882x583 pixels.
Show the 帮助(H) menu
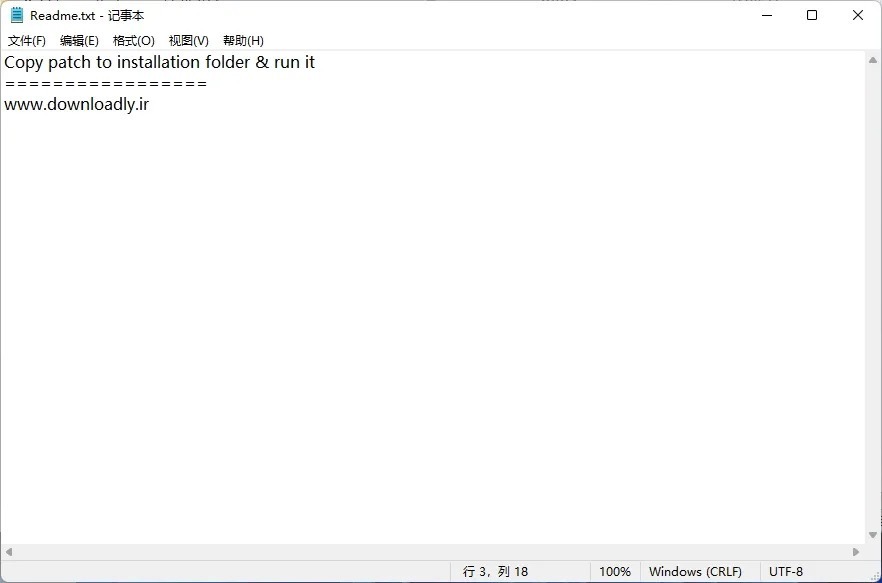243,41
